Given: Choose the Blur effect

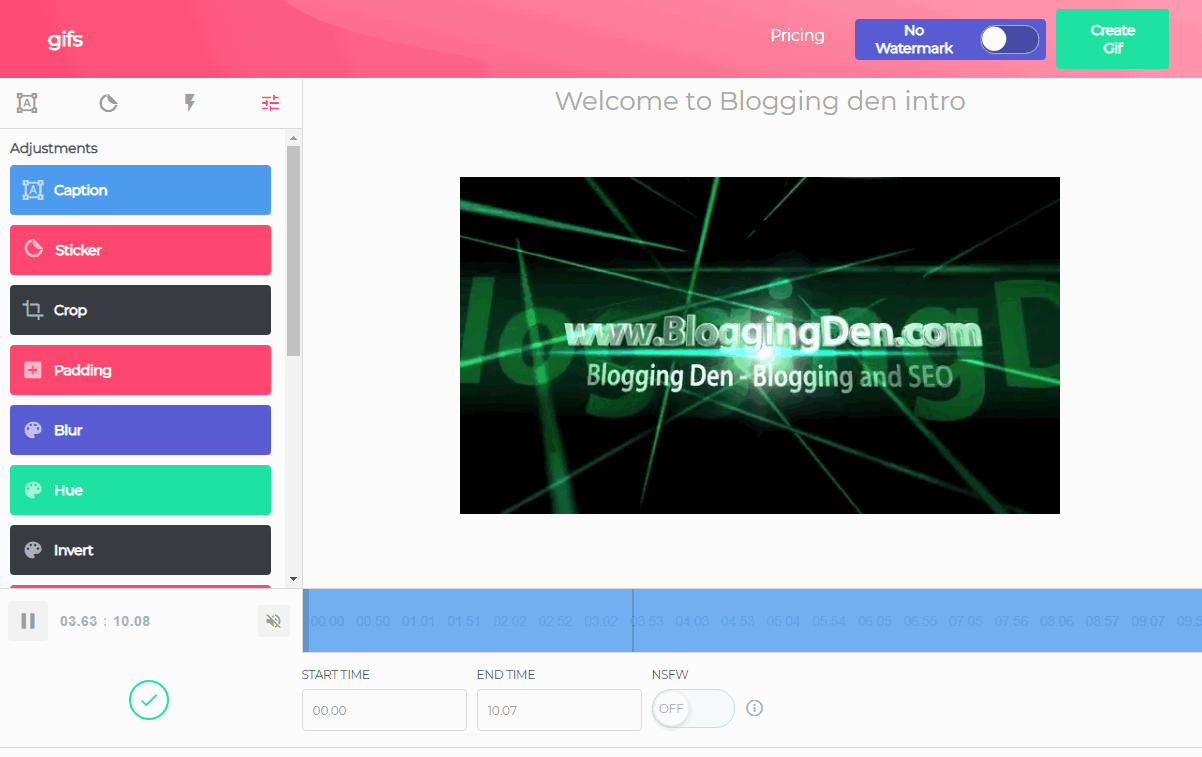Looking at the screenshot, I should tap(140, 430).
